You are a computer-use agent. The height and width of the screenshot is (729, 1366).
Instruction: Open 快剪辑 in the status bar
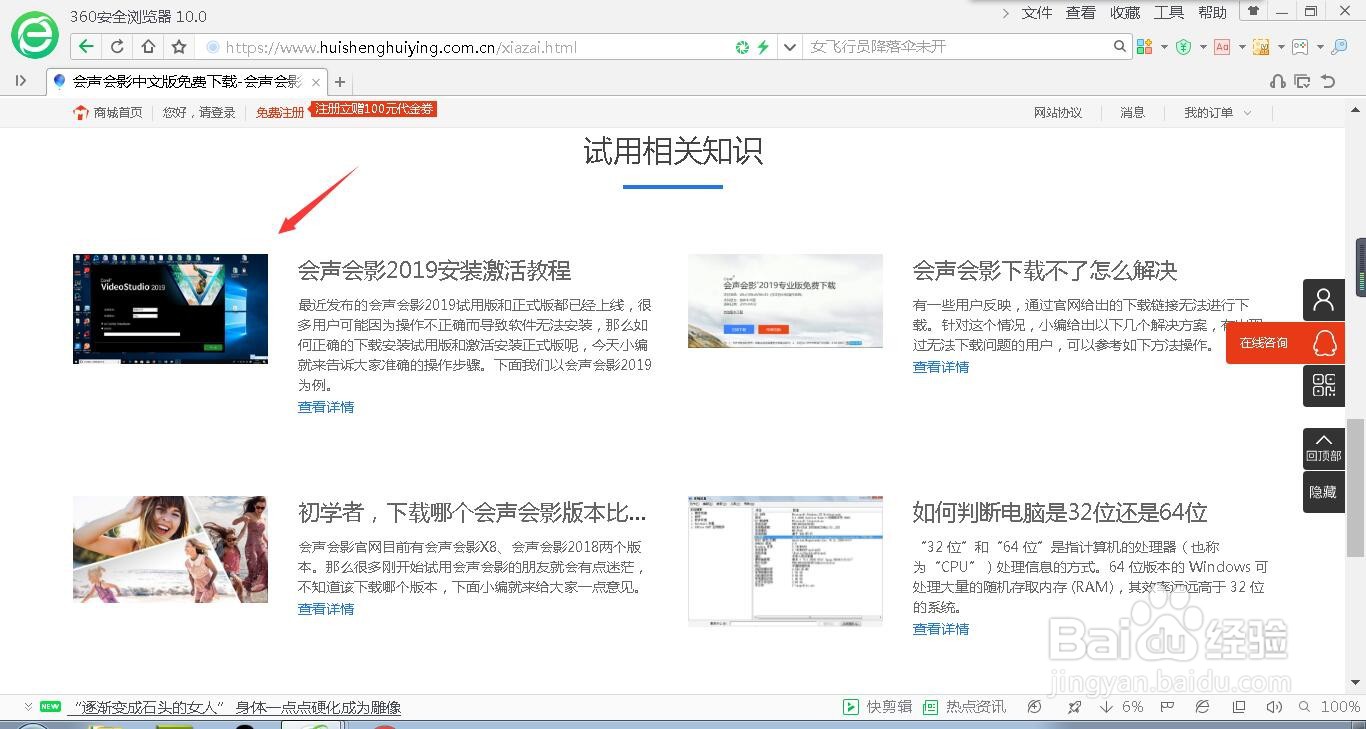tap(877, 707)
